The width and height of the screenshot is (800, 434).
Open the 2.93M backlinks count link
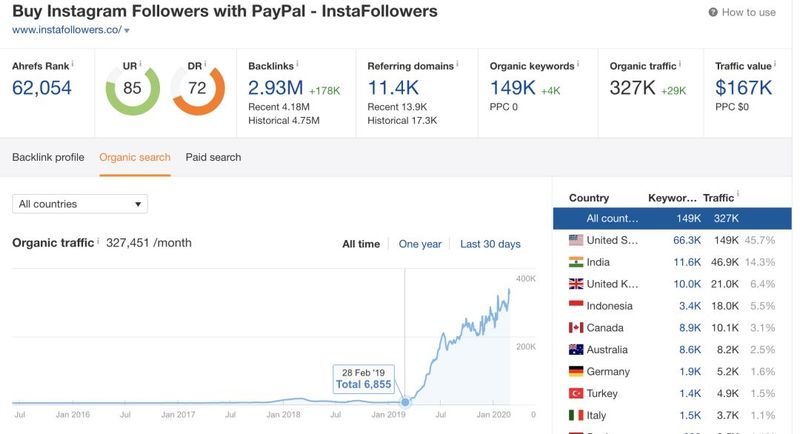coord(276,88)
